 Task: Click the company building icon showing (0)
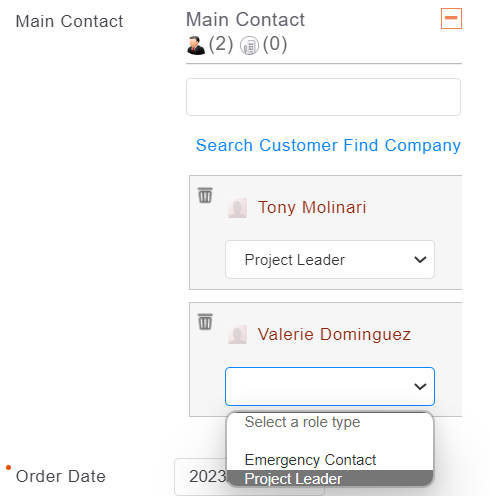click(249, 46)
